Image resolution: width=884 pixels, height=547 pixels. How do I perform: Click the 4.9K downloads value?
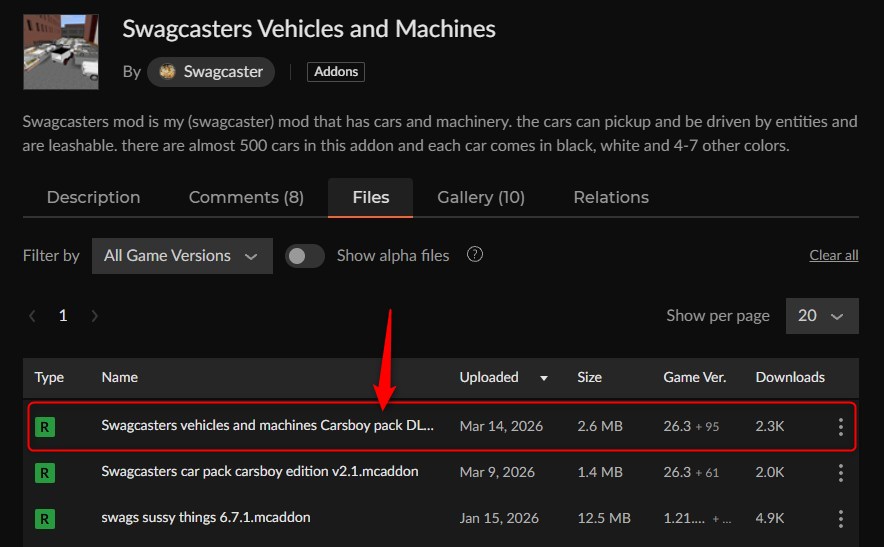(x=770, y=518)
